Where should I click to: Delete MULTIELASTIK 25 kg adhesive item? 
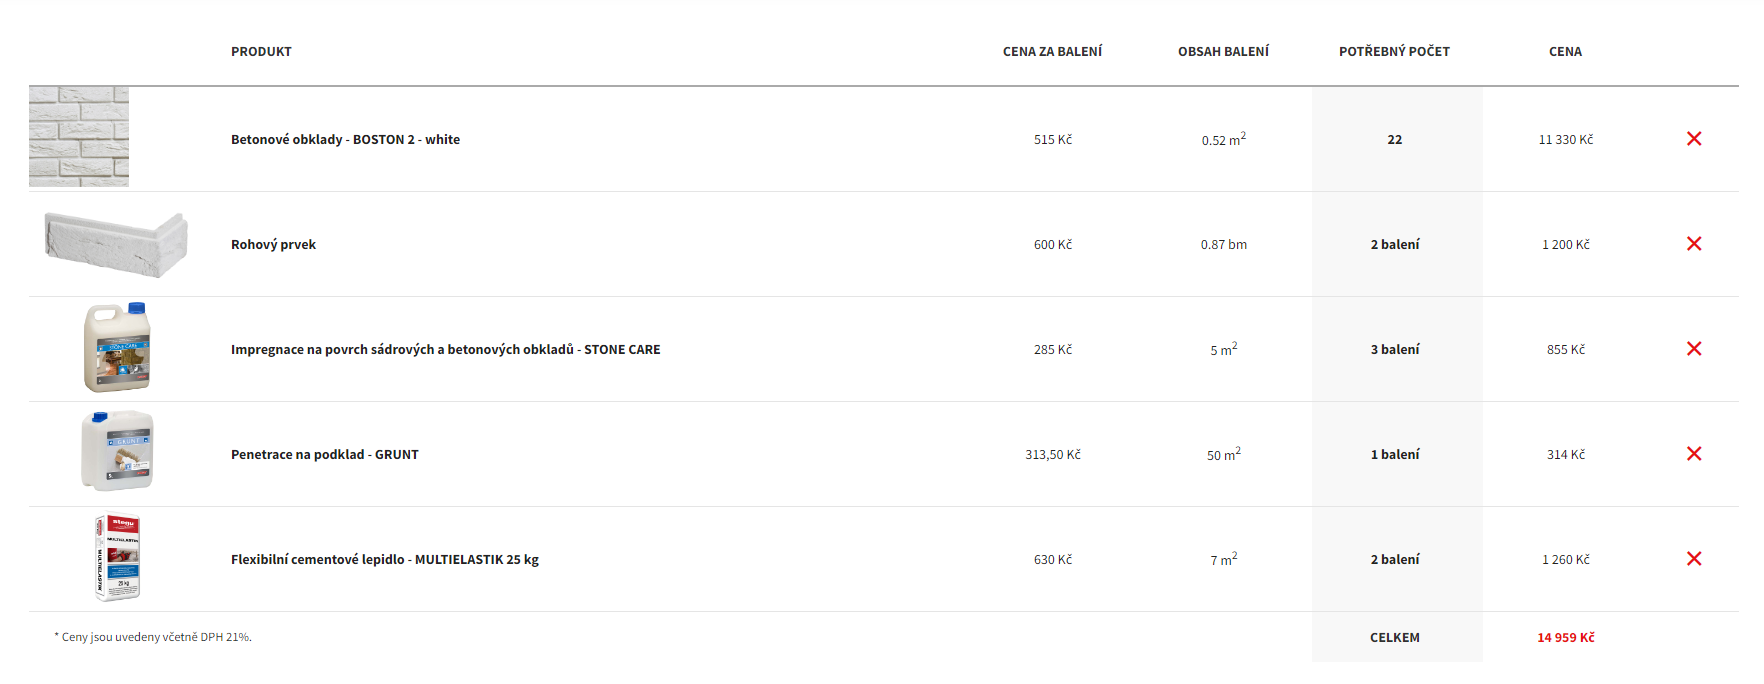click(1694, 559)
